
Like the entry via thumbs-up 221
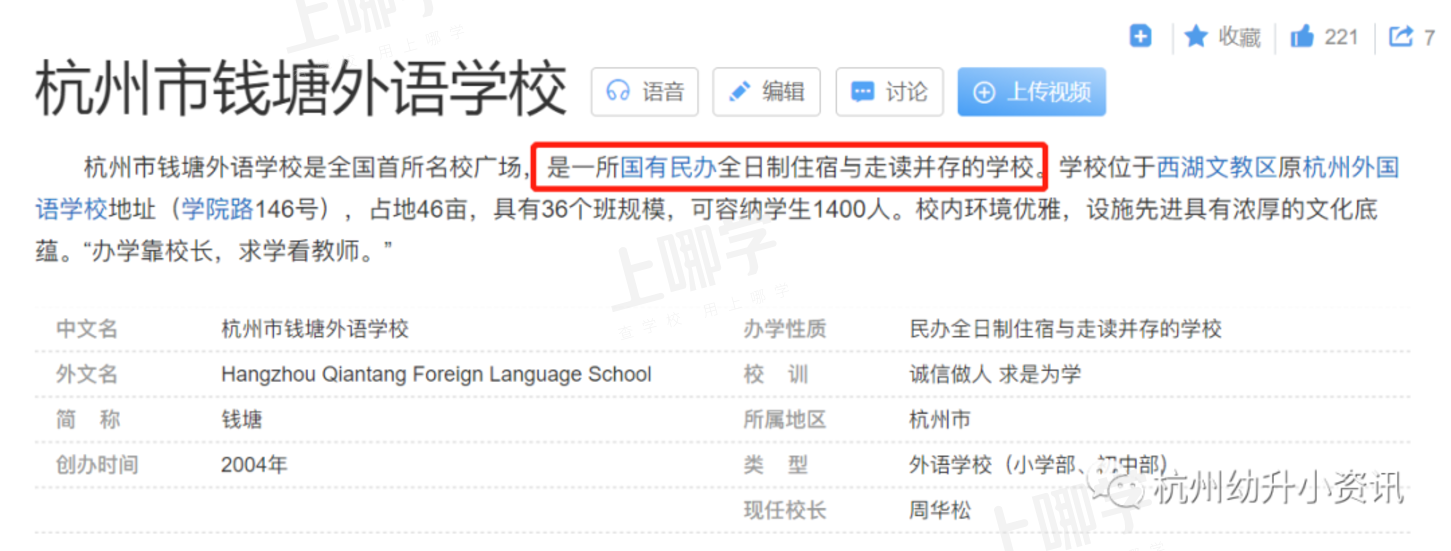tap(1324, 37)
